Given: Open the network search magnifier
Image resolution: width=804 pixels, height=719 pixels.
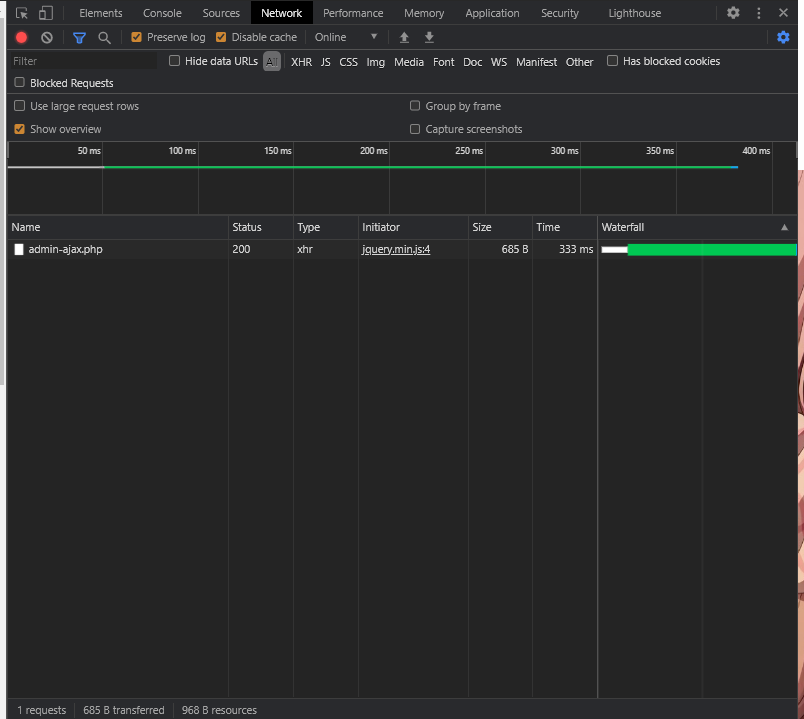Looking at the screenshot, I should coord(104,37).
